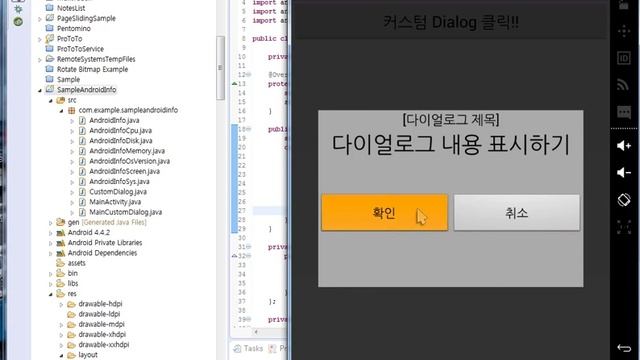Screen dimensions: 640x360
Task: Open AndroidInfoScreen.java file
Action: click(x=124, y=171)
